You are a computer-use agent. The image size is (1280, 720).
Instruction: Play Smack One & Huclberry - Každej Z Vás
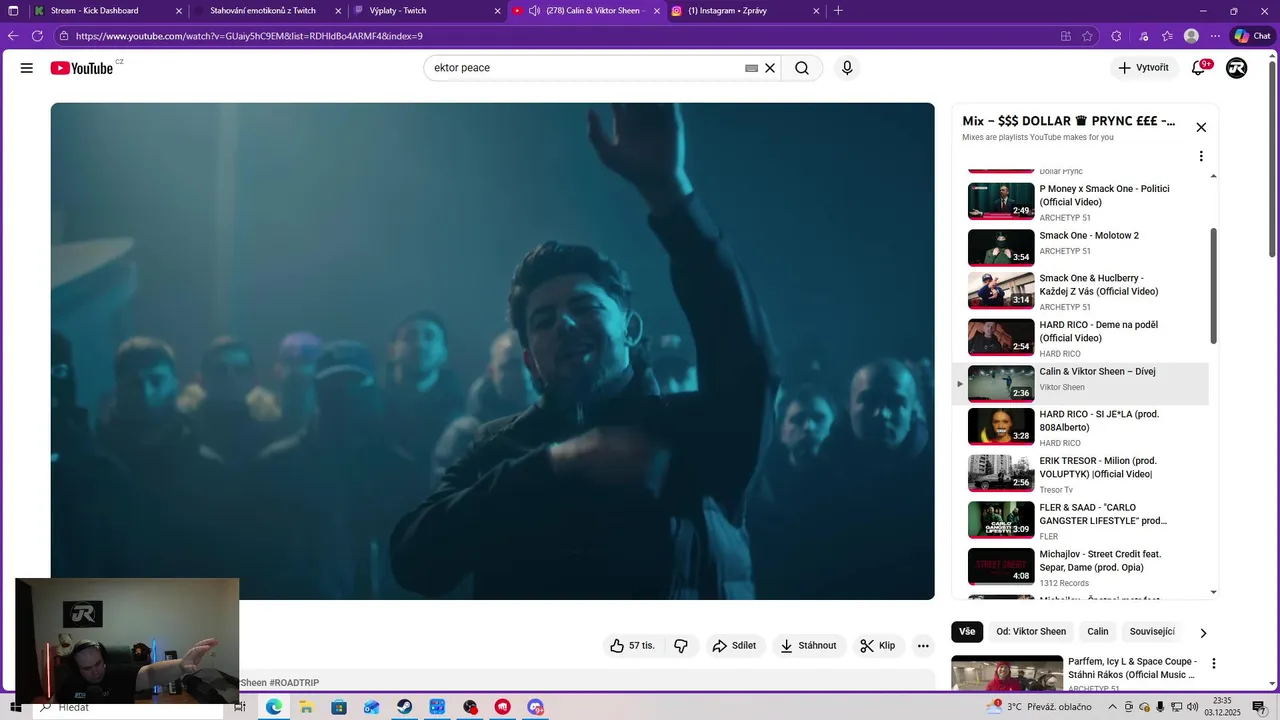click(x=1080, y=291)
